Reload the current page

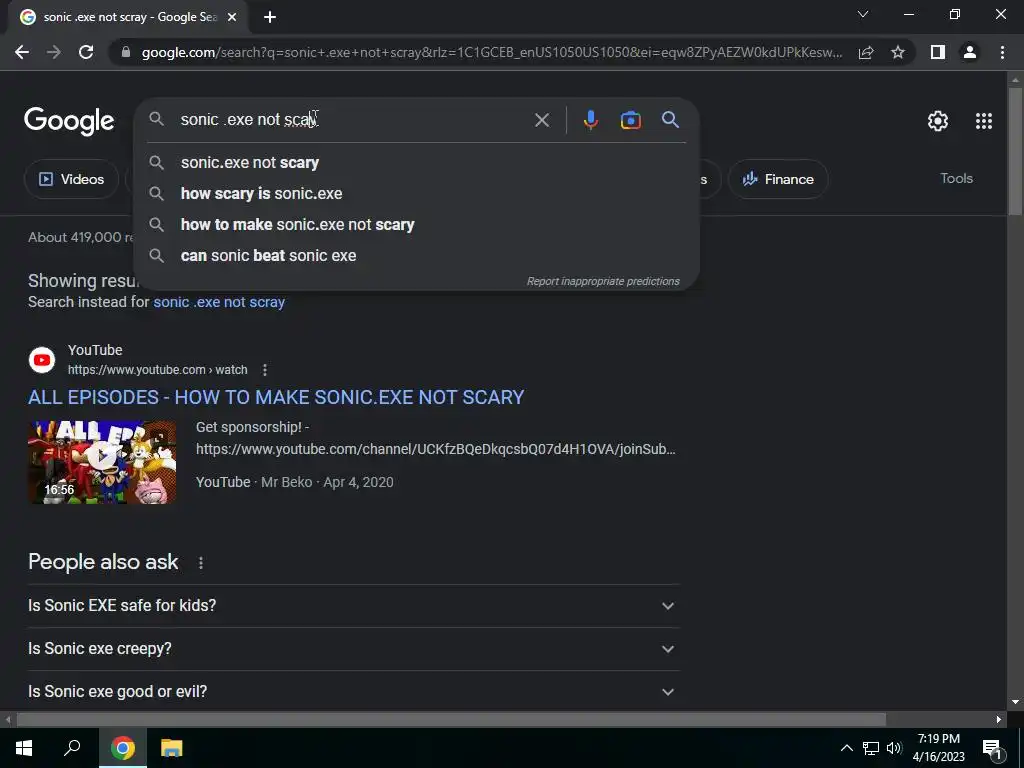point(86,52)
